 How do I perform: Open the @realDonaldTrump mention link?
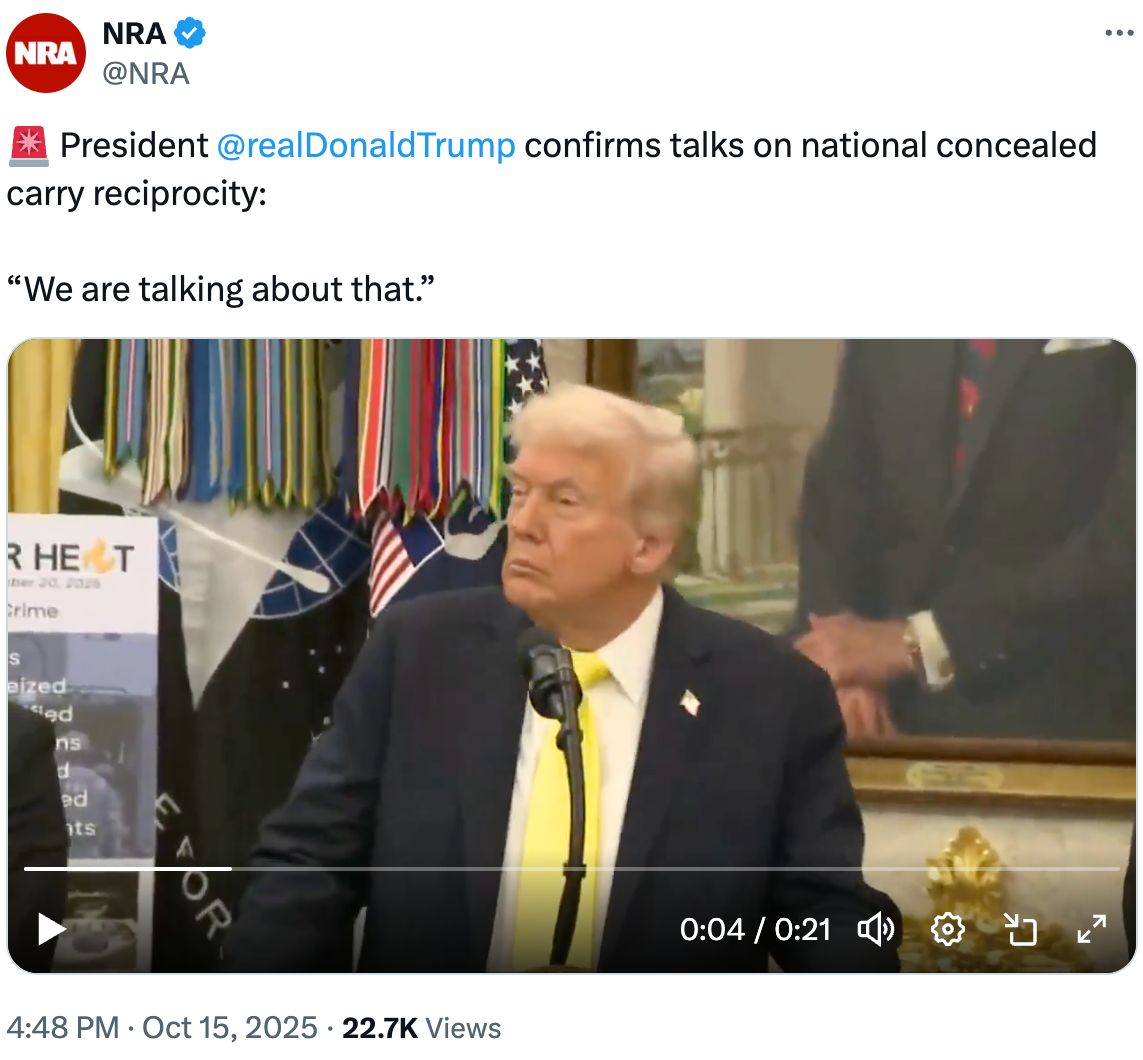(366, 145)
